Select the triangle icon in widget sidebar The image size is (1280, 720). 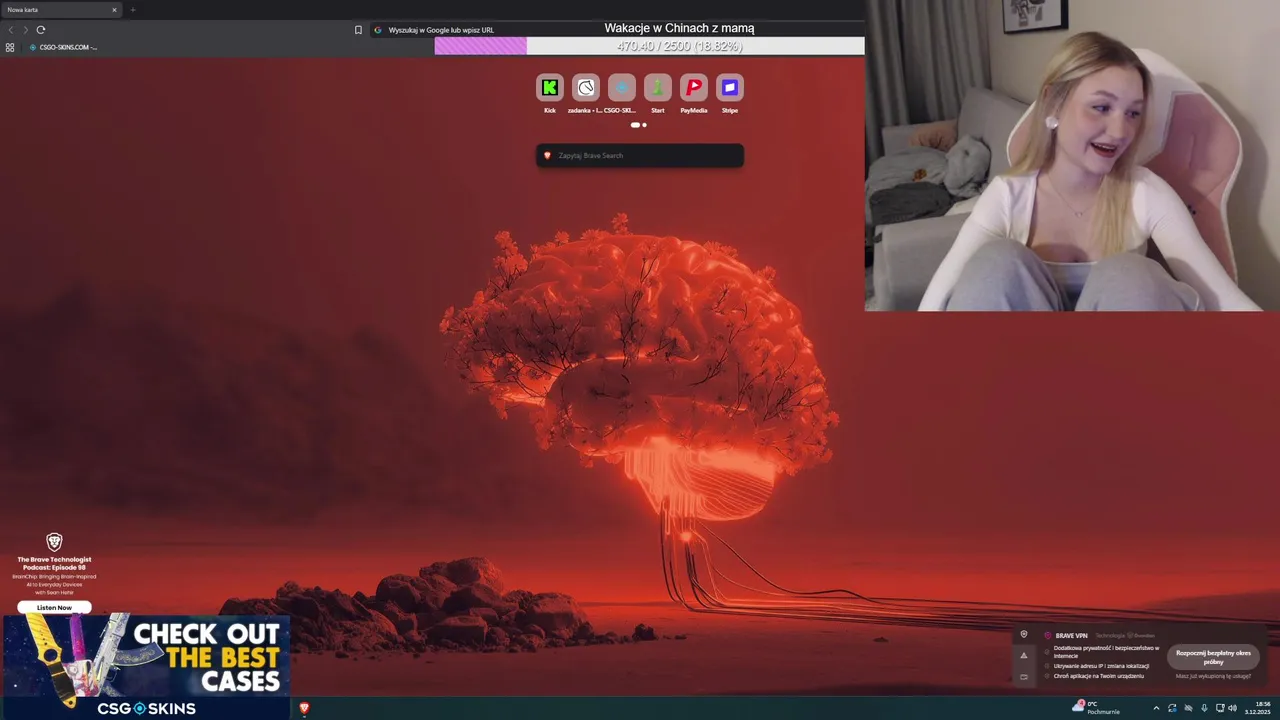pyautogui.click(x=1023, y=656)
